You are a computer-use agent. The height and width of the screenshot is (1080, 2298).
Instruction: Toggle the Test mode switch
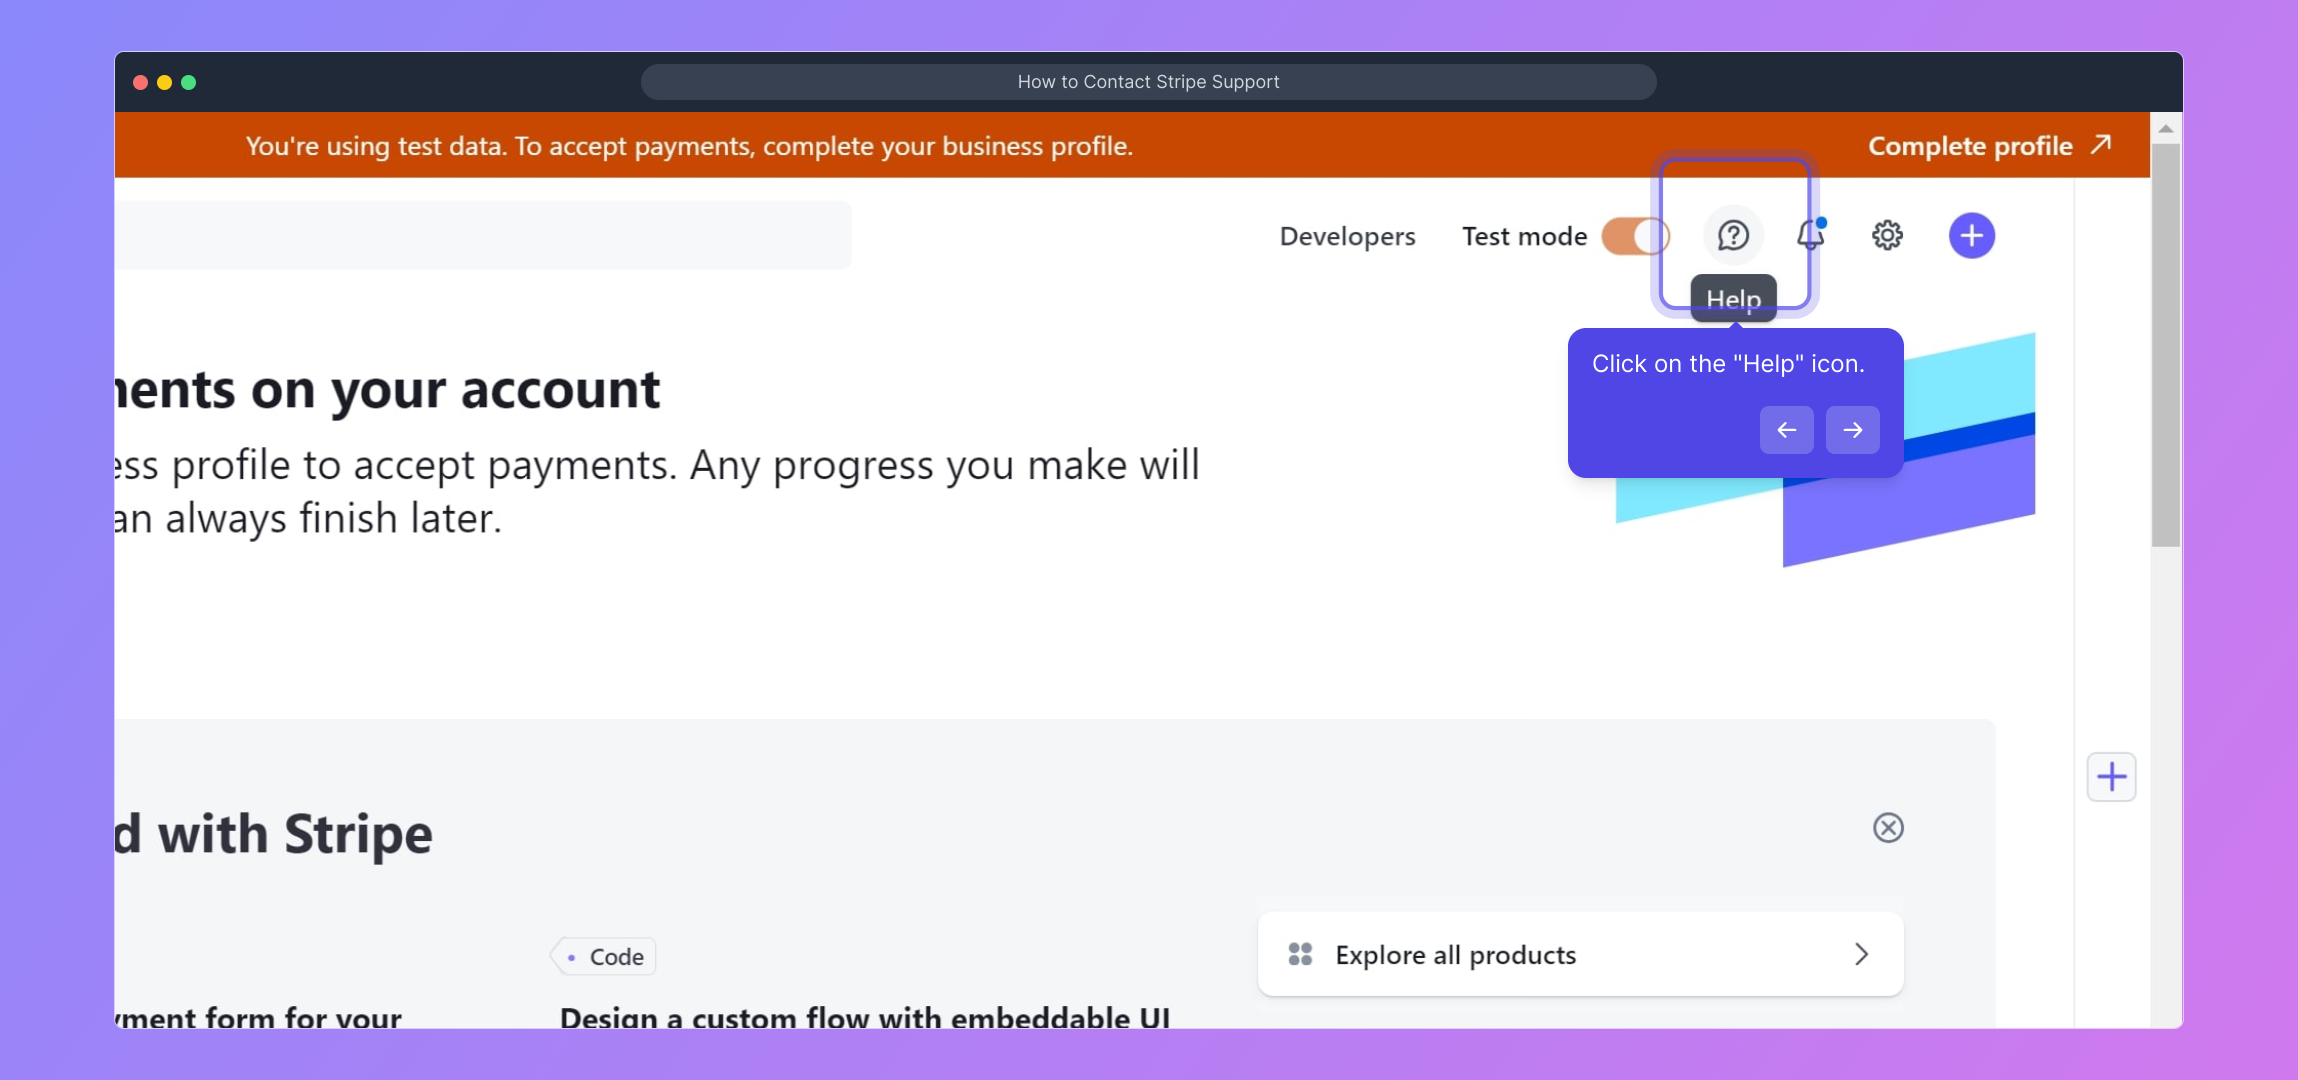tap(1634, 237)
